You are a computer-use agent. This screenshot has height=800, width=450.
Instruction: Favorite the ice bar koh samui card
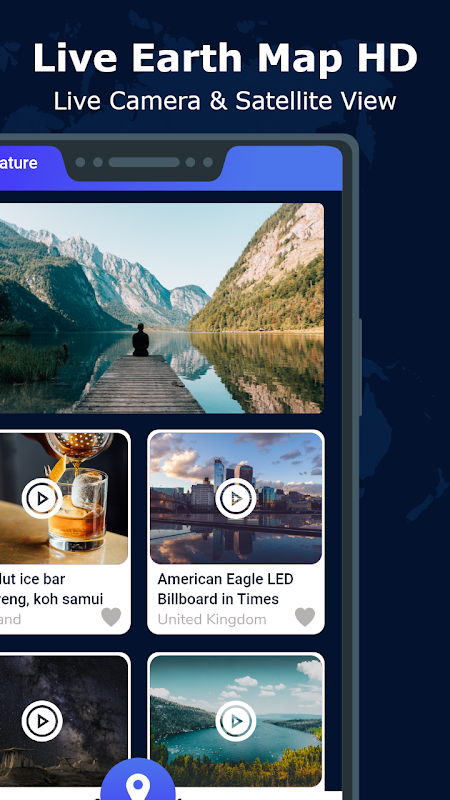coord(111,617)
